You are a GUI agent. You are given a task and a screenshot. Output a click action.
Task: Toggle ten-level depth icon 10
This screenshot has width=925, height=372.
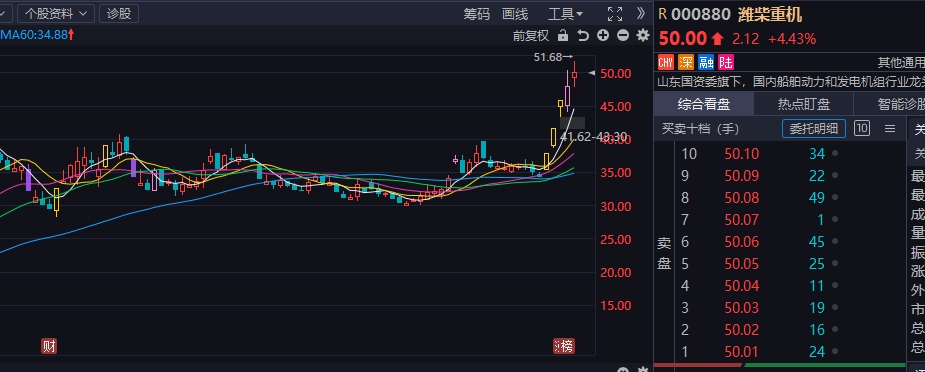tap(862, 128)
